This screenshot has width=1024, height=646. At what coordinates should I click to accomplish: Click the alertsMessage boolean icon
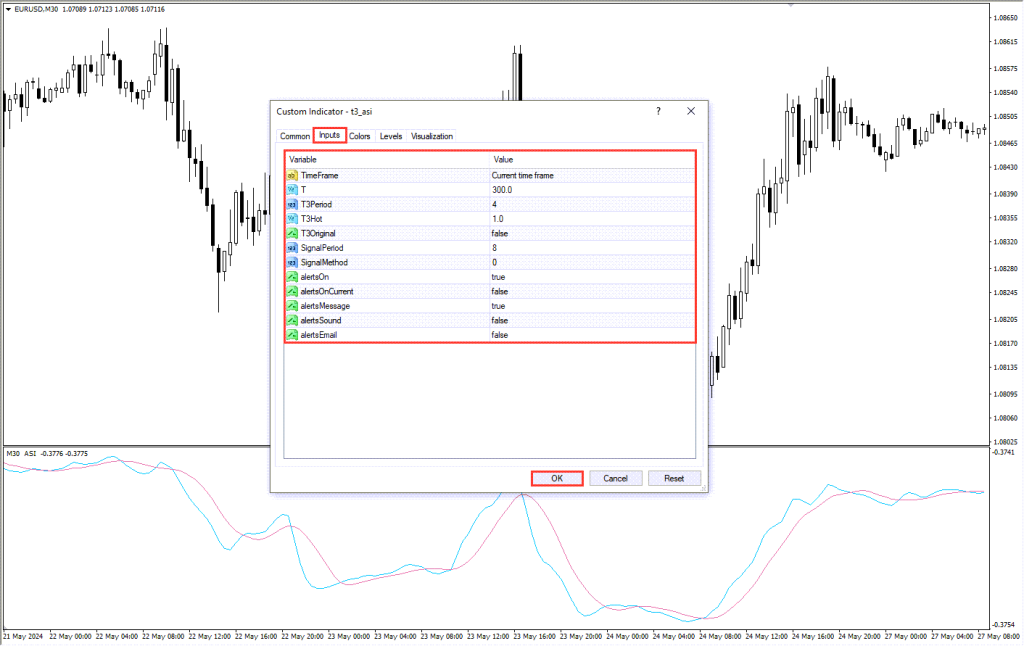[292, 306]
